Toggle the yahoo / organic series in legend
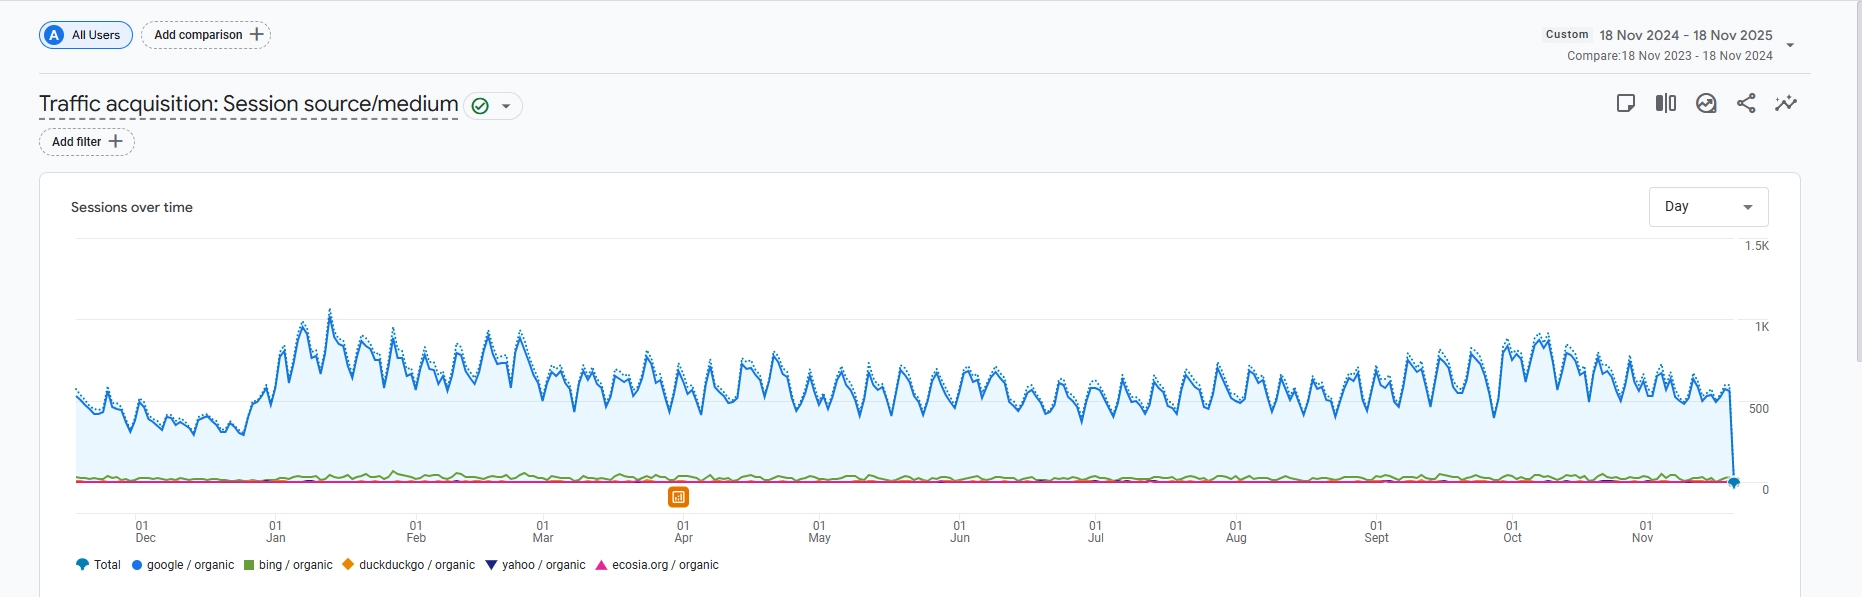The width and height of the screenshot is (1862, 597). point(490,564)
